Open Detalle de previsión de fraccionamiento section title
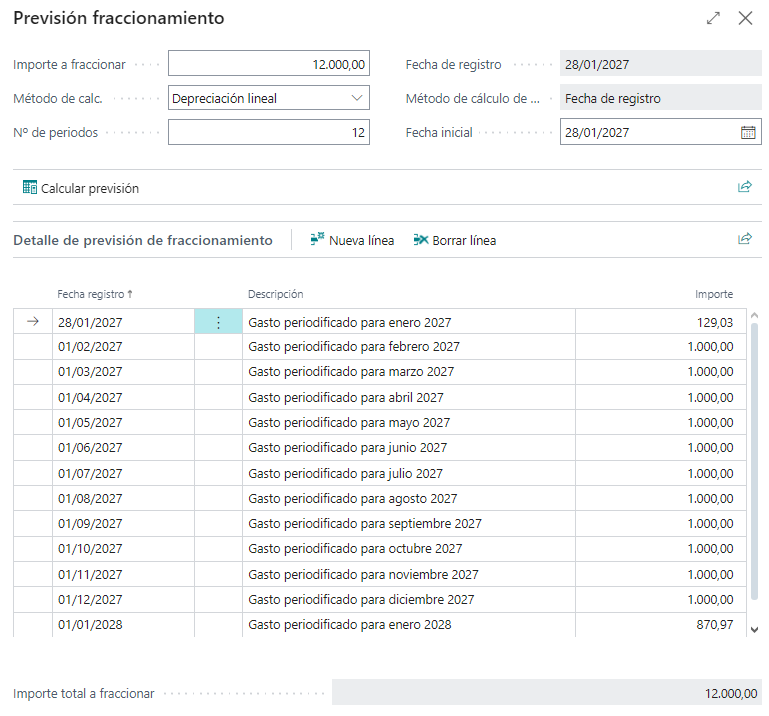Viewport: 769px width, 716px height. (x=143, y=240)
